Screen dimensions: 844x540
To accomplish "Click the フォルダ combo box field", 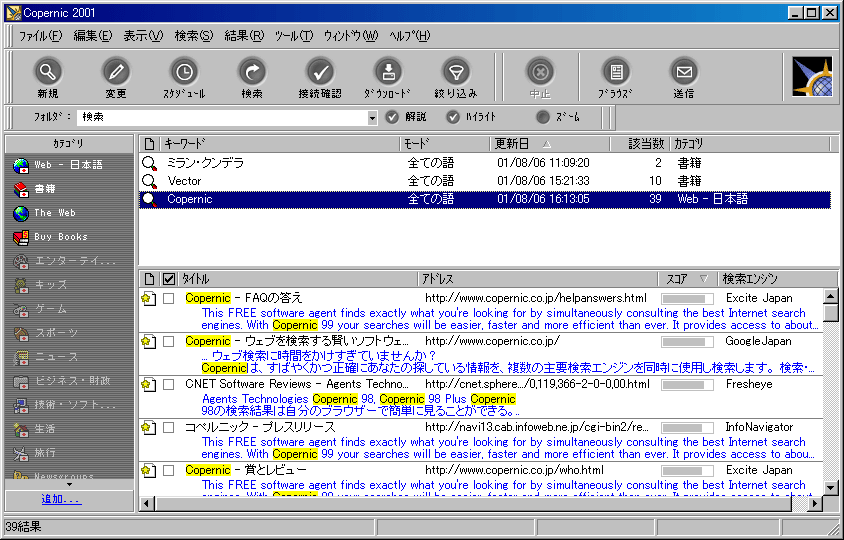I will [227, 117].
